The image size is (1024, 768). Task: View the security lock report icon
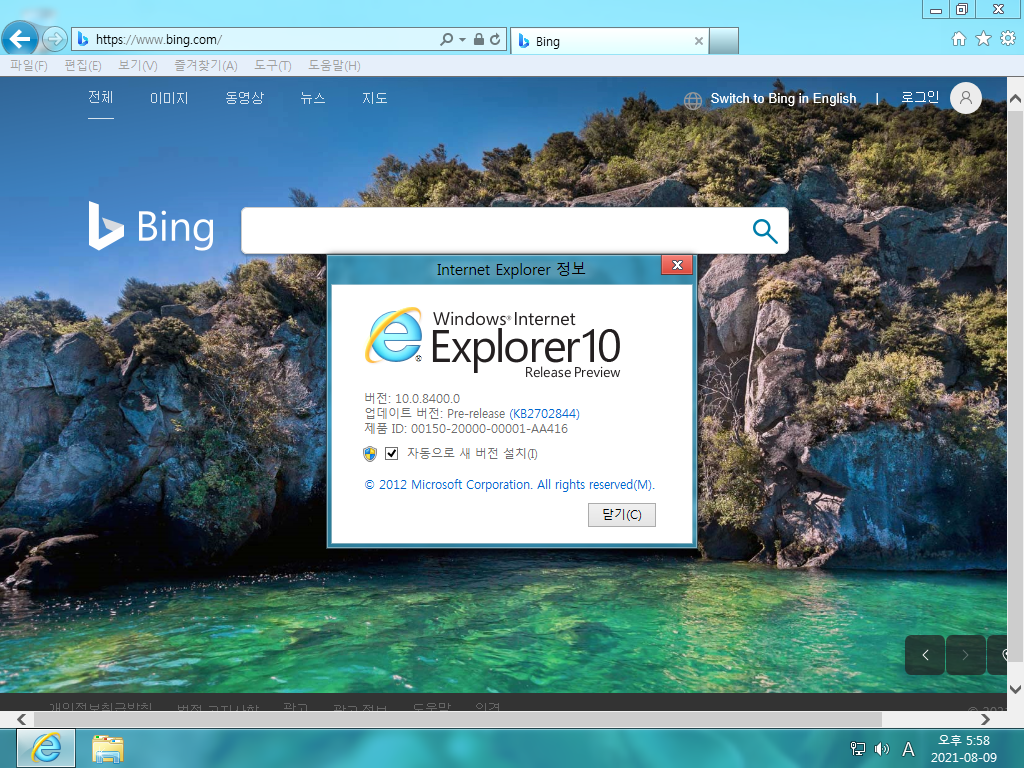479,39
